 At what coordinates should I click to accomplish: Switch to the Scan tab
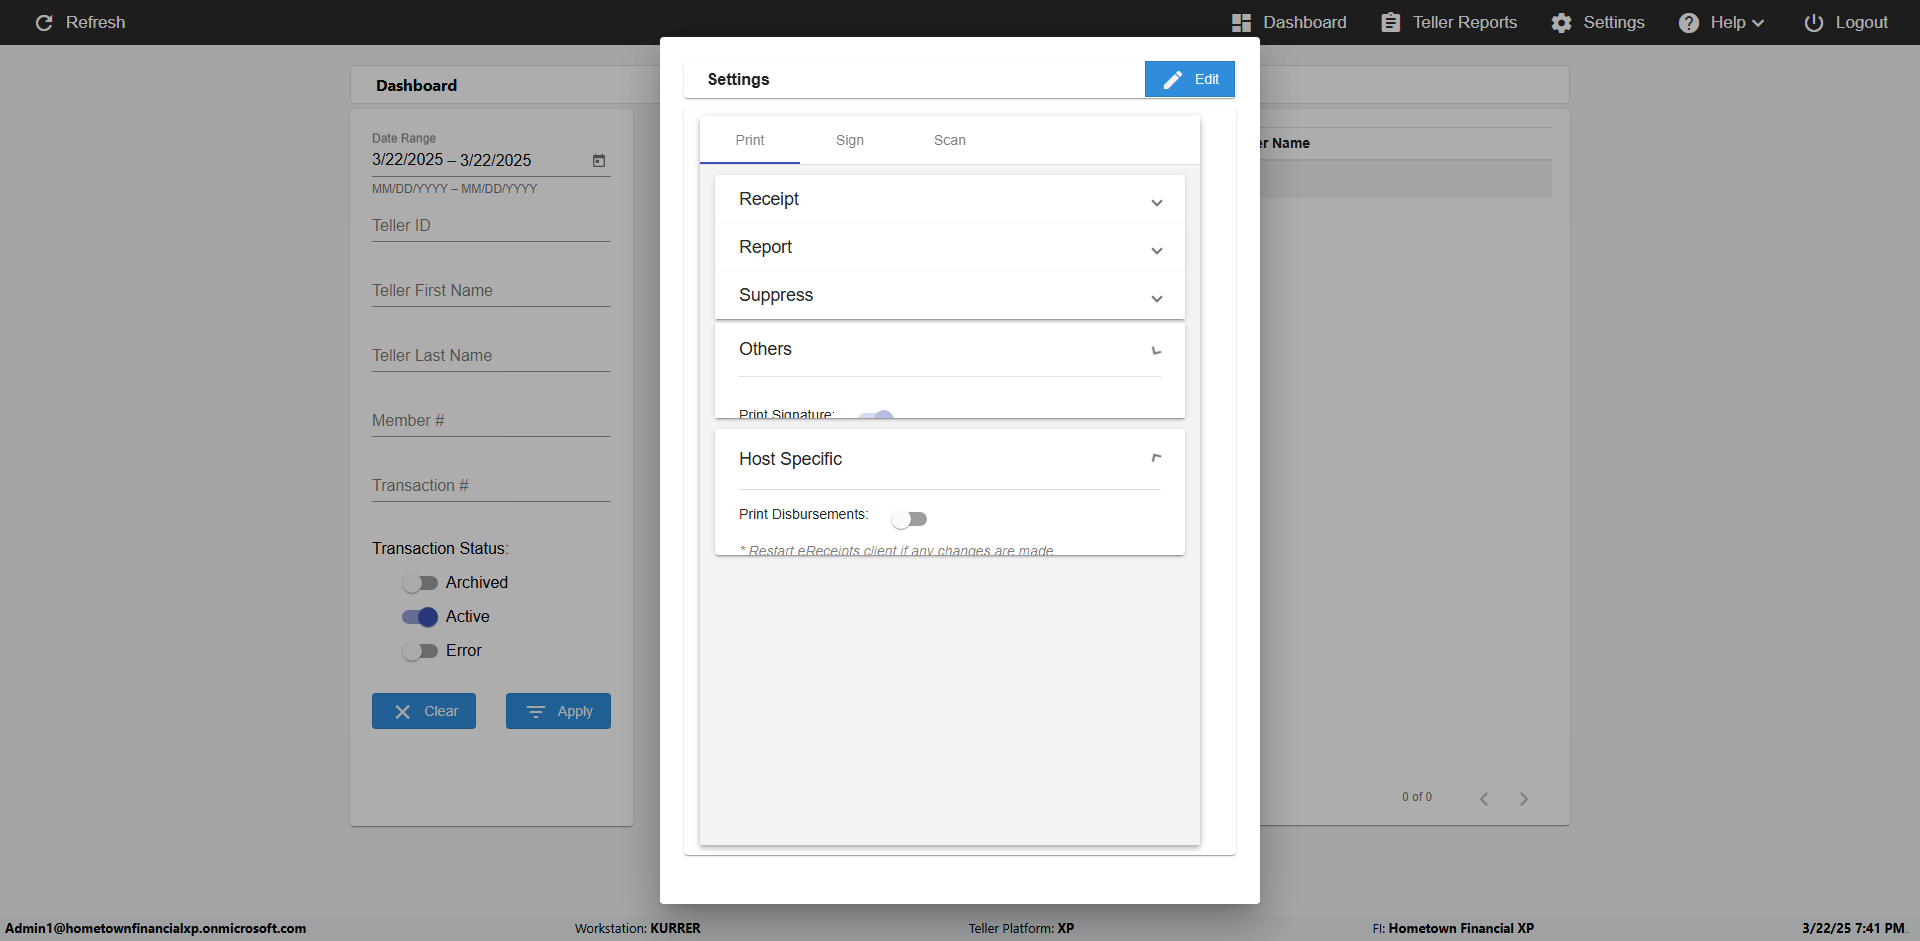tap(949, 140)
